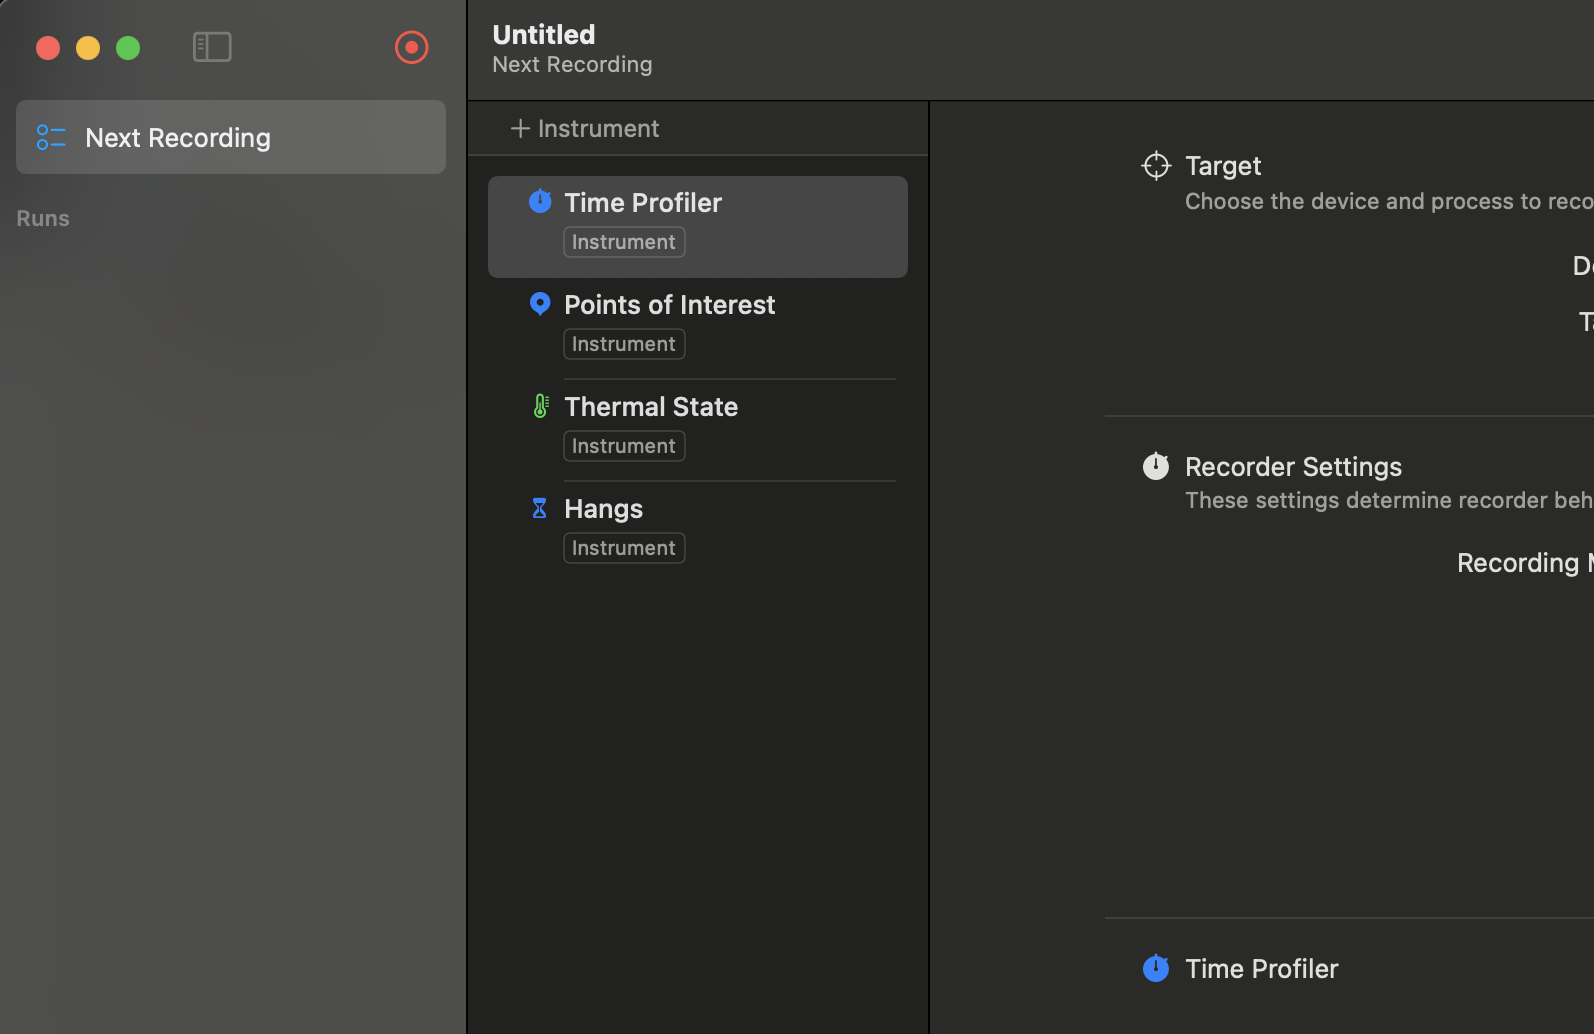Select the Hangs instrument

[x=698, y=531]
